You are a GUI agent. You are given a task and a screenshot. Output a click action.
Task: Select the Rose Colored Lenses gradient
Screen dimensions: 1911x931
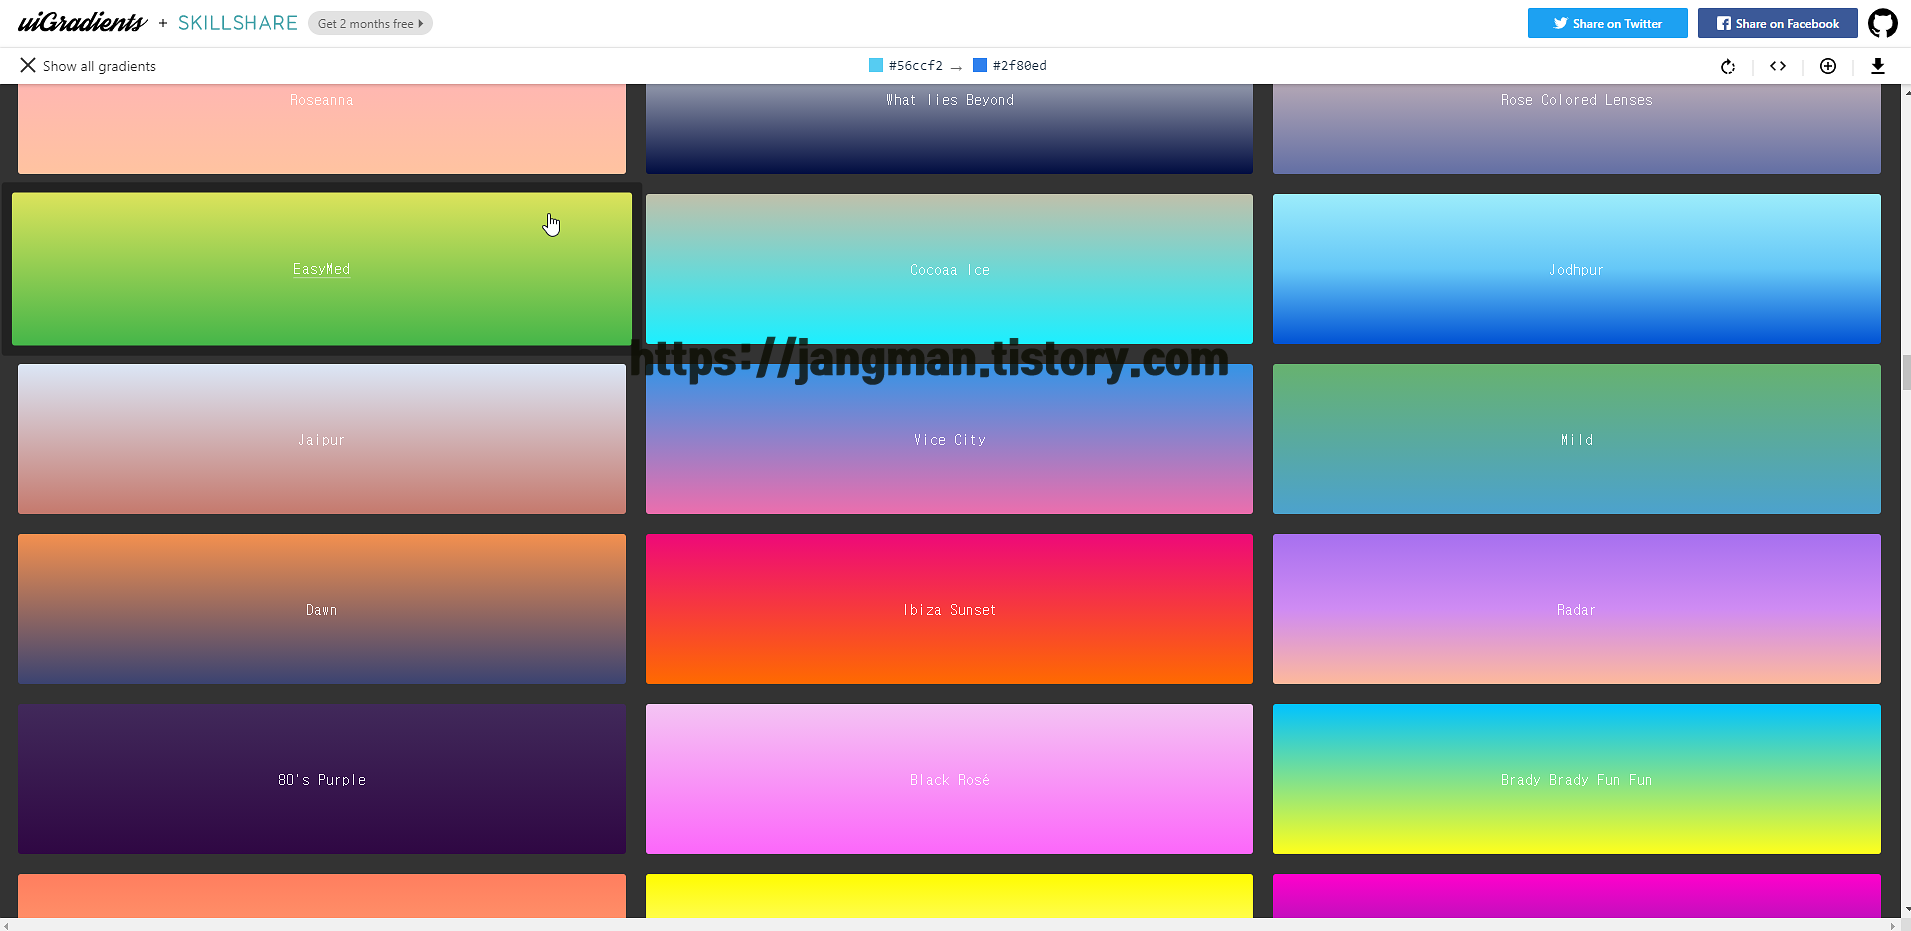[x=1577, y=128]
